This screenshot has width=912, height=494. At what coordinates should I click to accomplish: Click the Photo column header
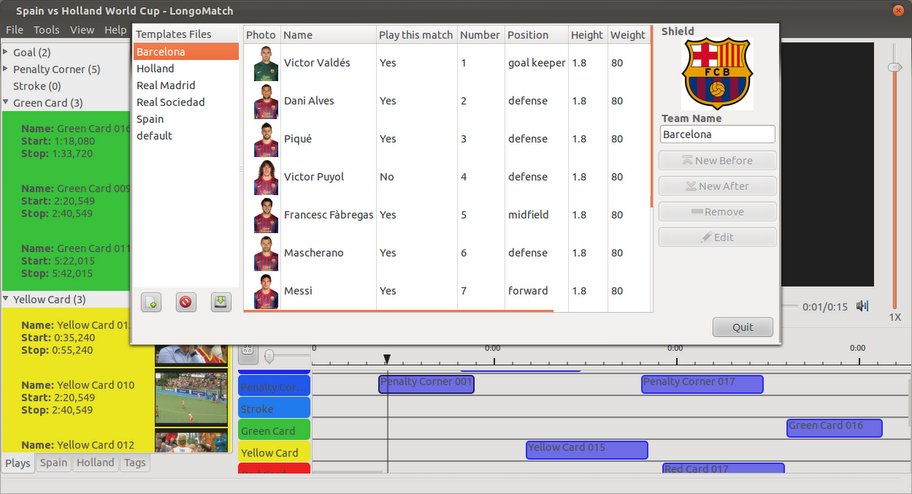pos(262,35)
